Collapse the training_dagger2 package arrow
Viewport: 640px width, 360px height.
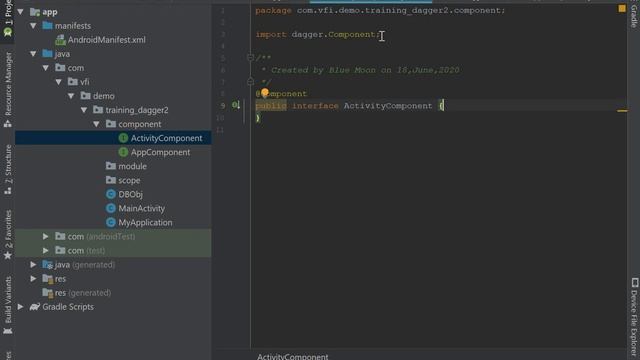coord(84,110)
